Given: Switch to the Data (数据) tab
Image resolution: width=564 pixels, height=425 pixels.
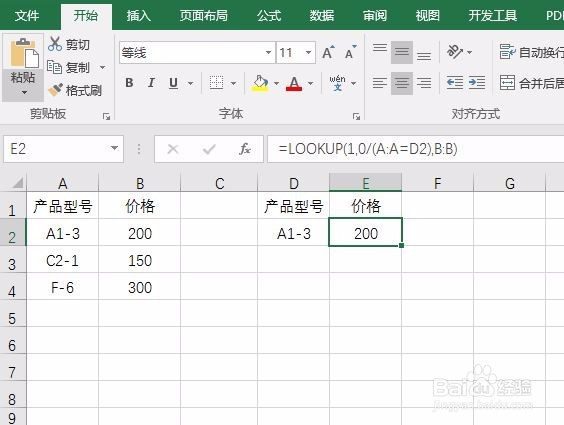Looking at the screenshot, I should 322,15.
